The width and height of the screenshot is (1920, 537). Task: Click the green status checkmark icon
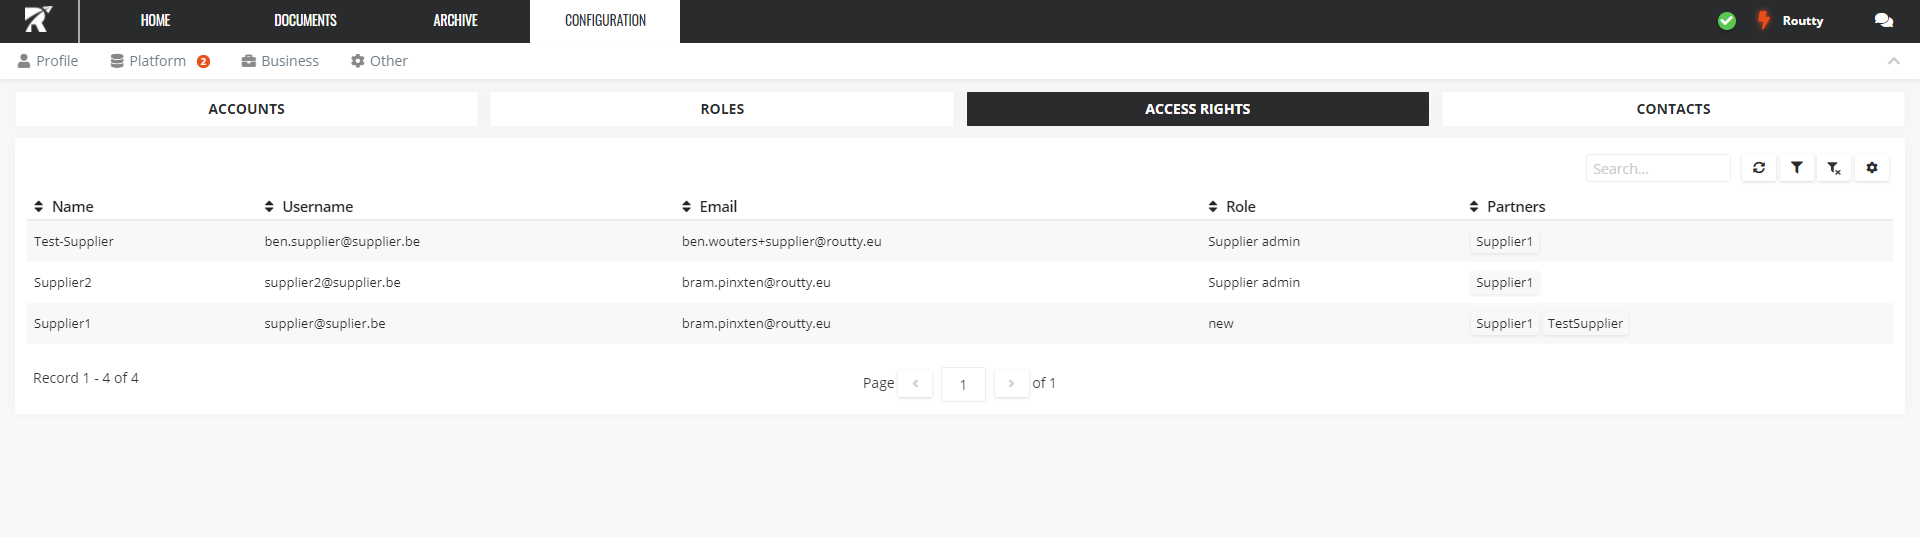click(x=1726, y=21)
